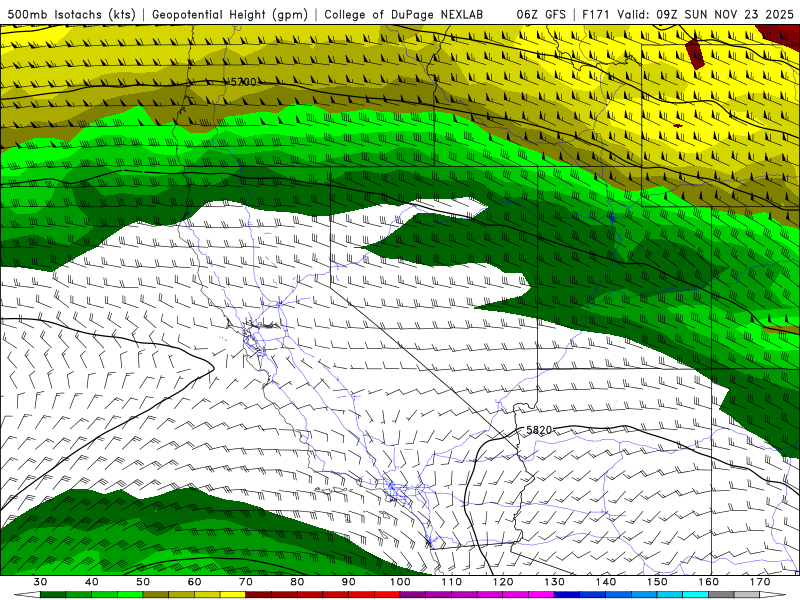Pick the light gray swatch ending at 170
The height and width of the screenshot is (600, 800).
pyautogui.click(x=746, y=595)
